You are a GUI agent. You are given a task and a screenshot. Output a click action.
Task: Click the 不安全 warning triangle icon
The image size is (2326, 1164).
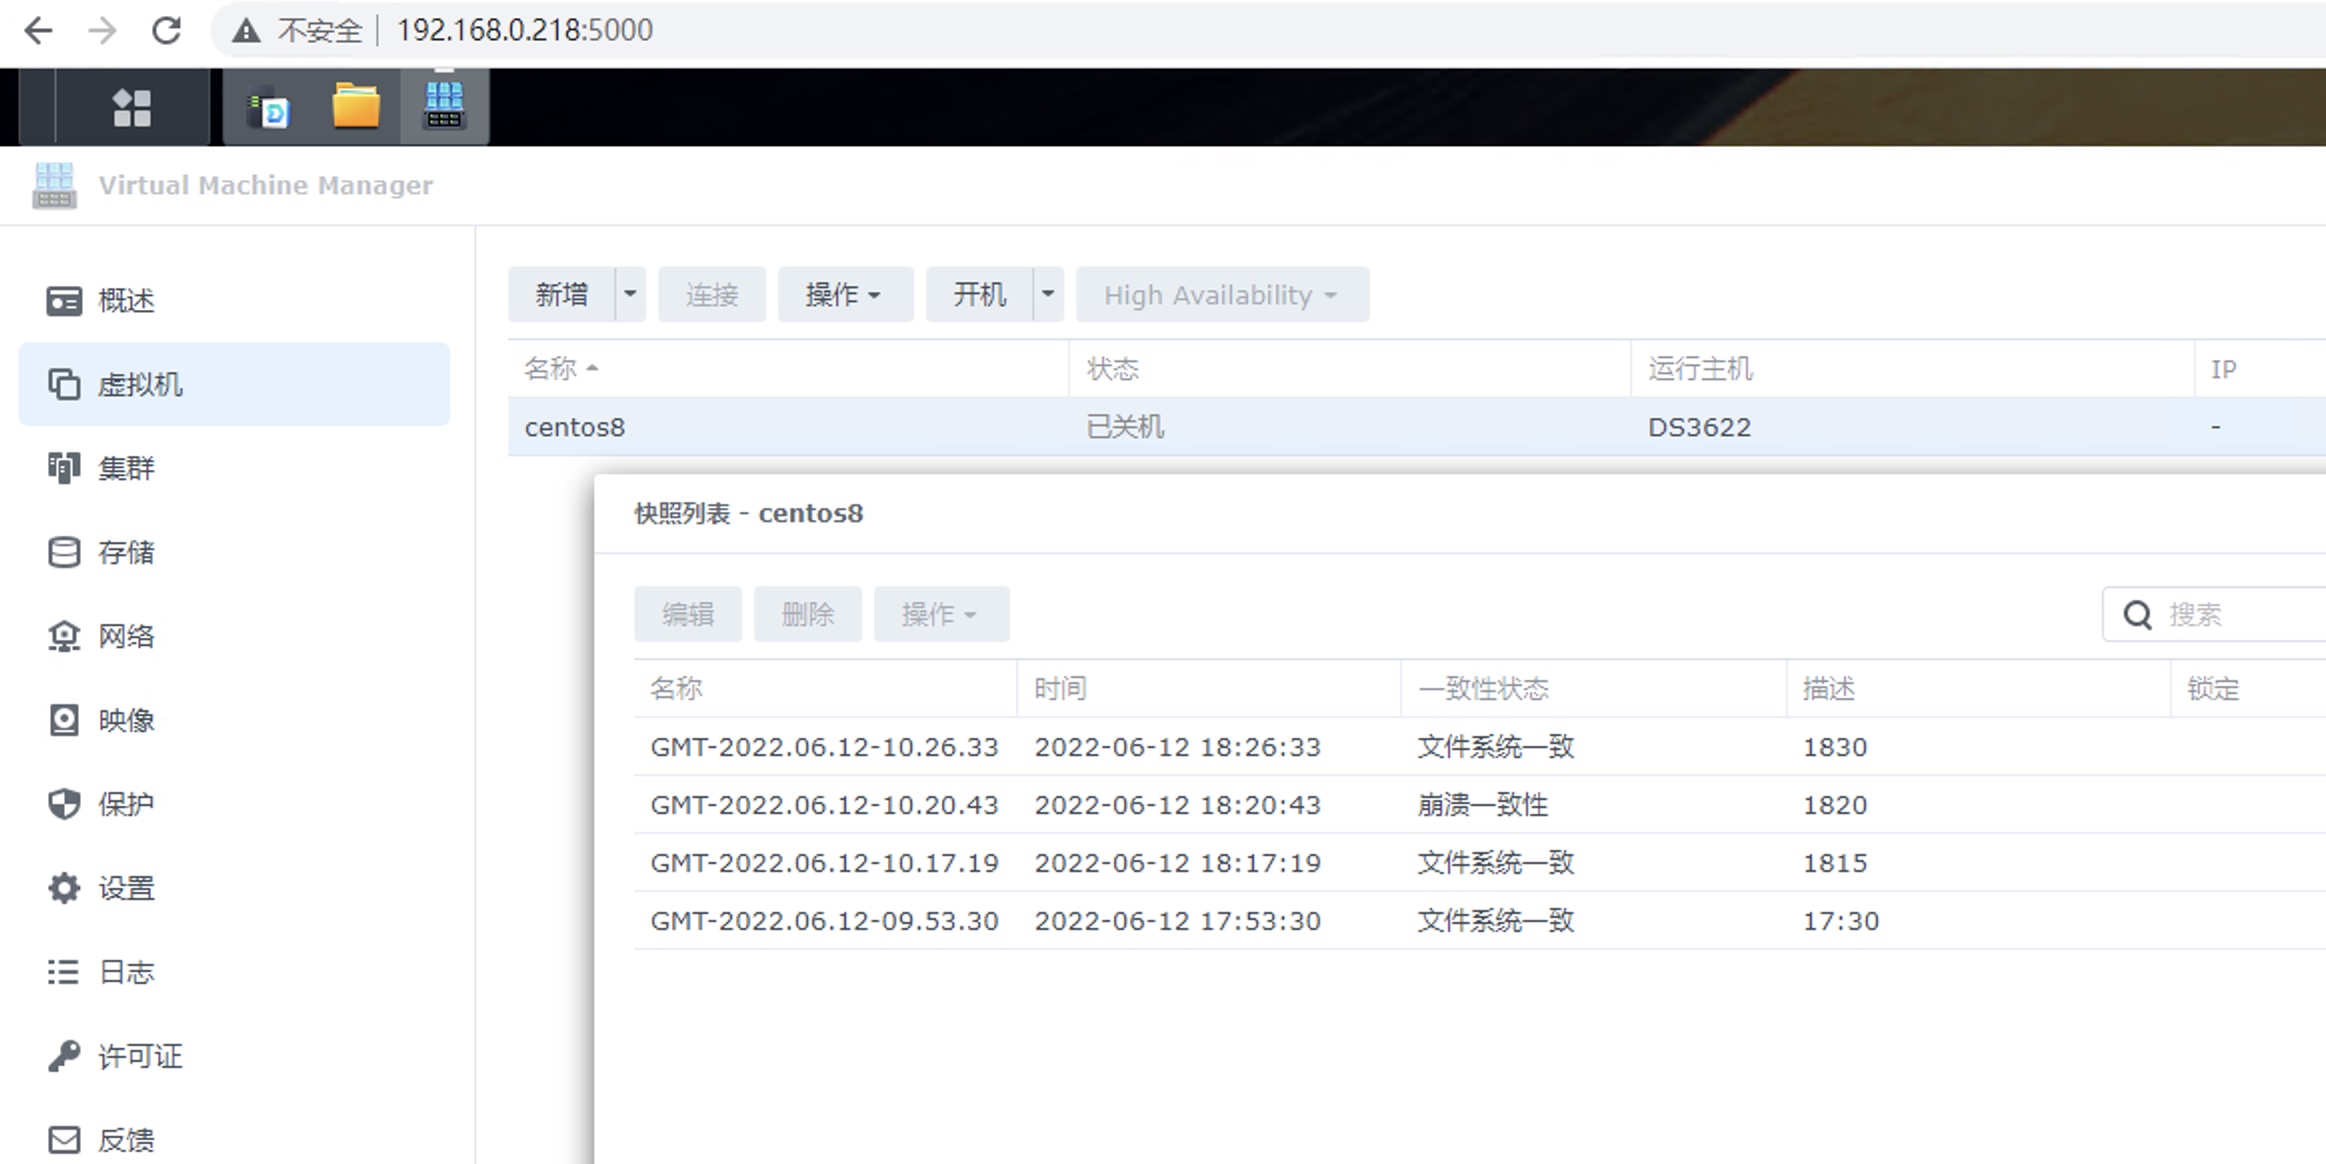click(x=246, y=31)
